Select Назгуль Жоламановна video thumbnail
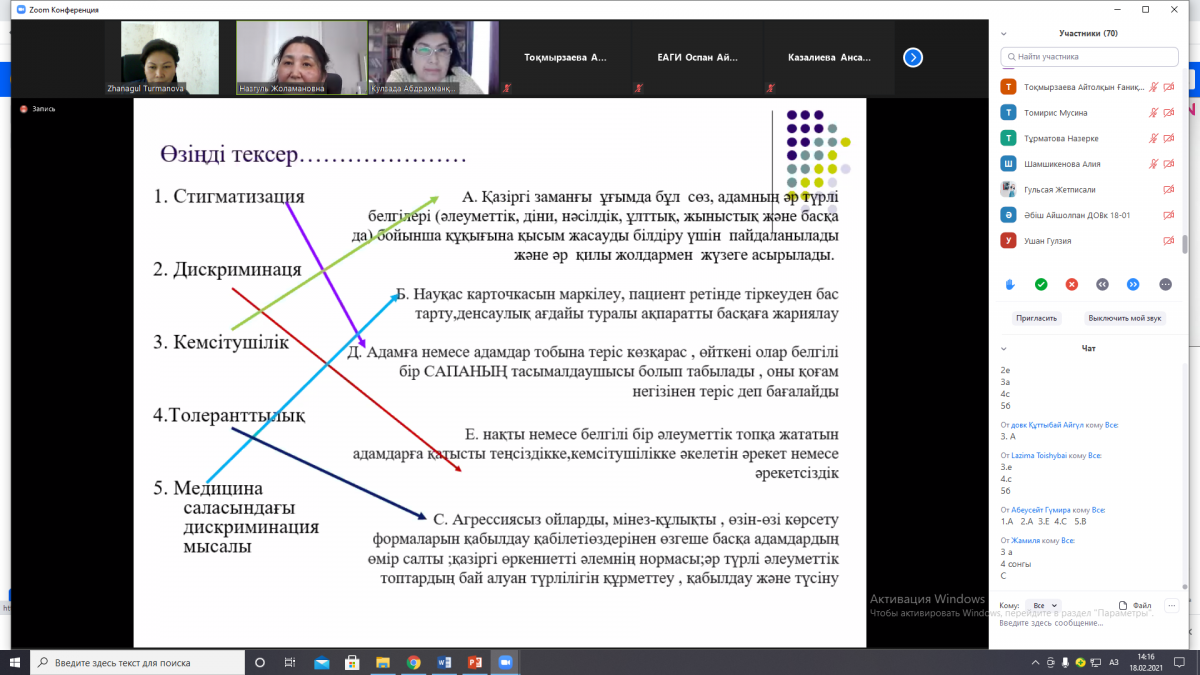The width and height of the screenshot is (1200, 675). point(299,58)
